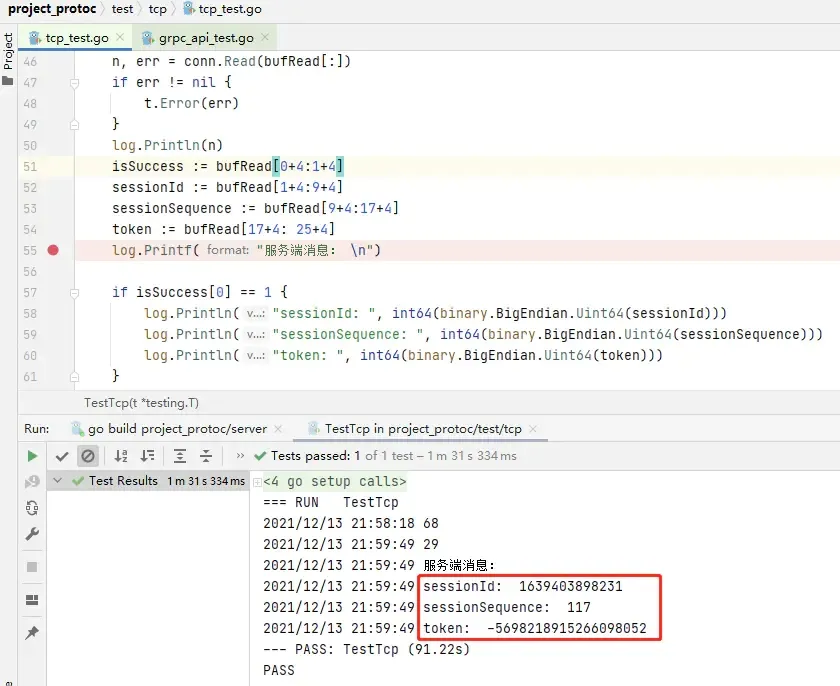Pin the Run tool window with the pin icon

pos(31,632)
